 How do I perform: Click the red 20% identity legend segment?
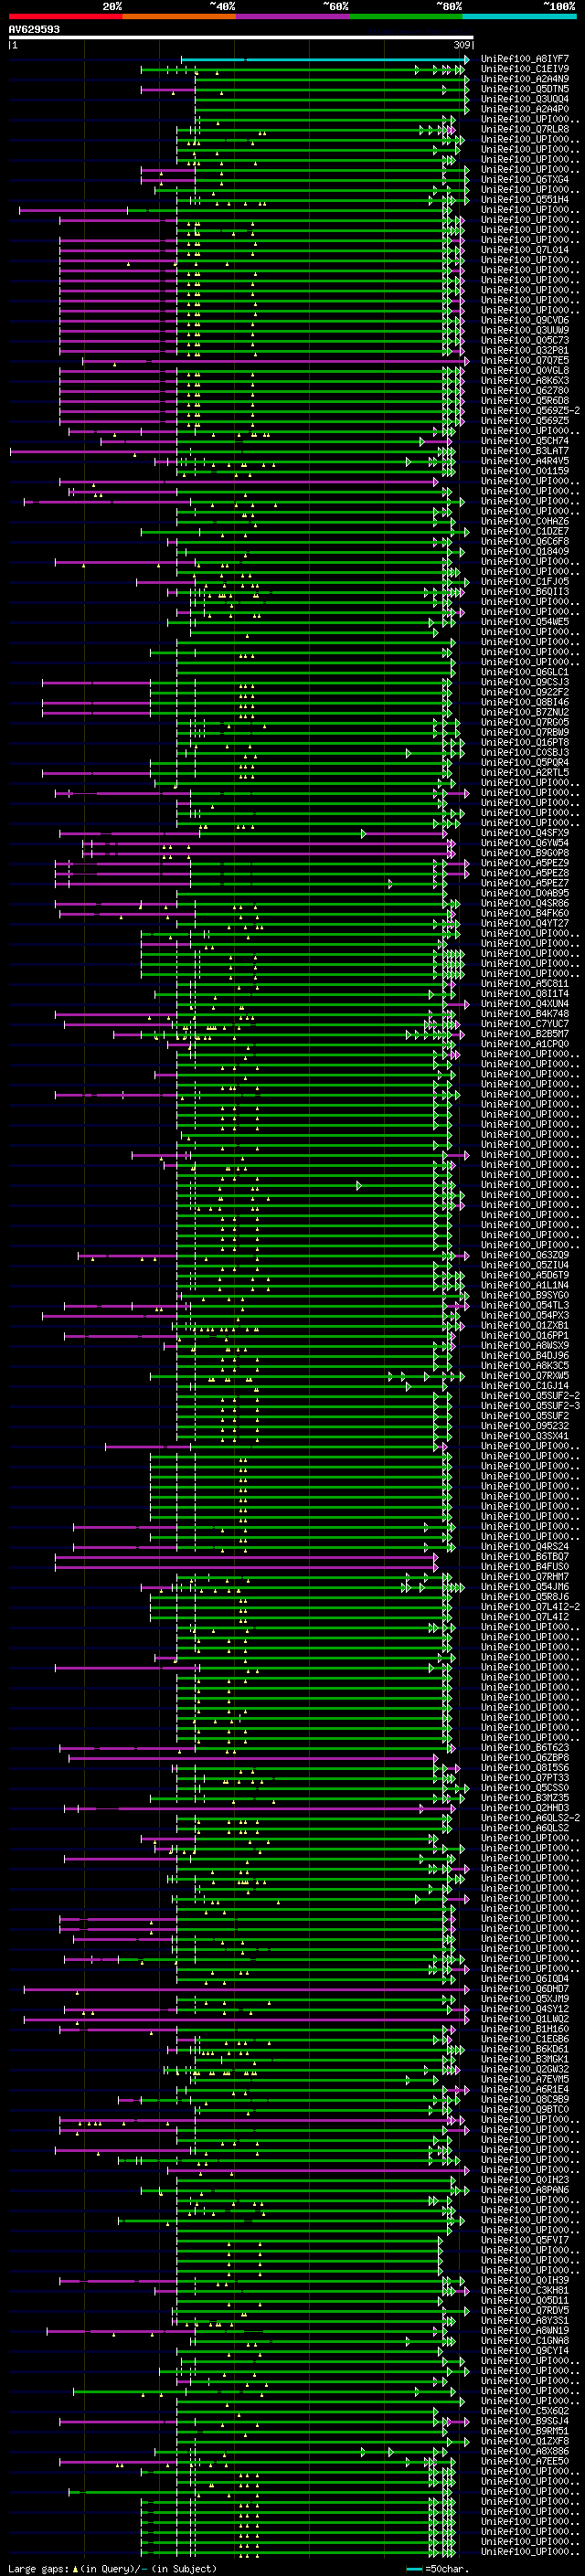(x=65, y=16)
